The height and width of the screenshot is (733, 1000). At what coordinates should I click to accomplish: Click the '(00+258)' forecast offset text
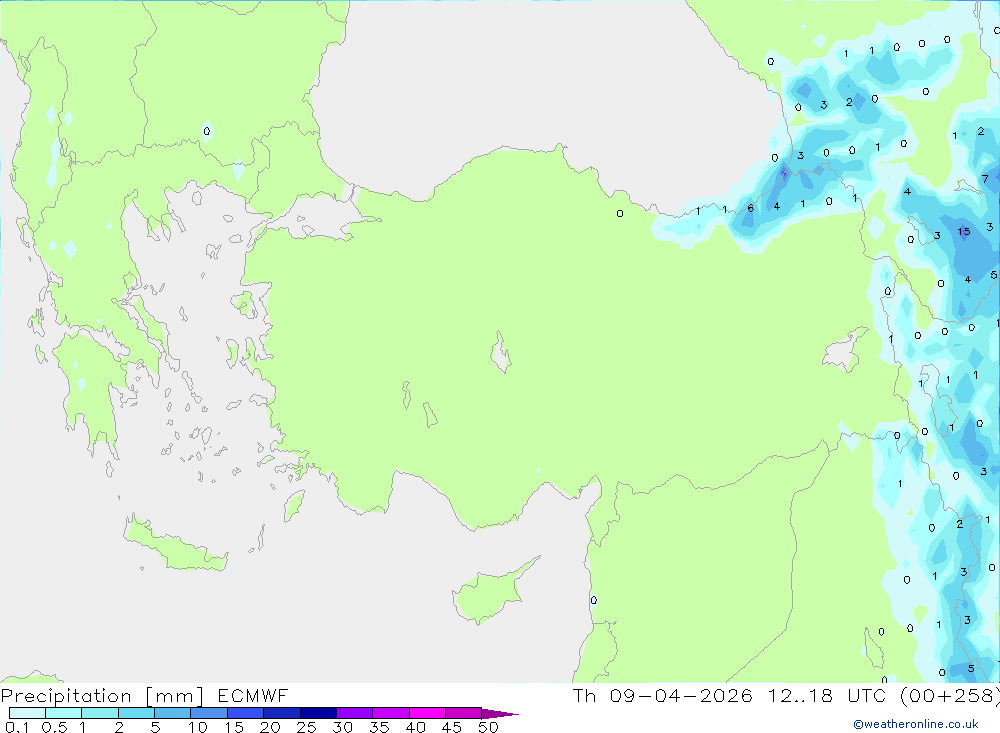[950, 695]
